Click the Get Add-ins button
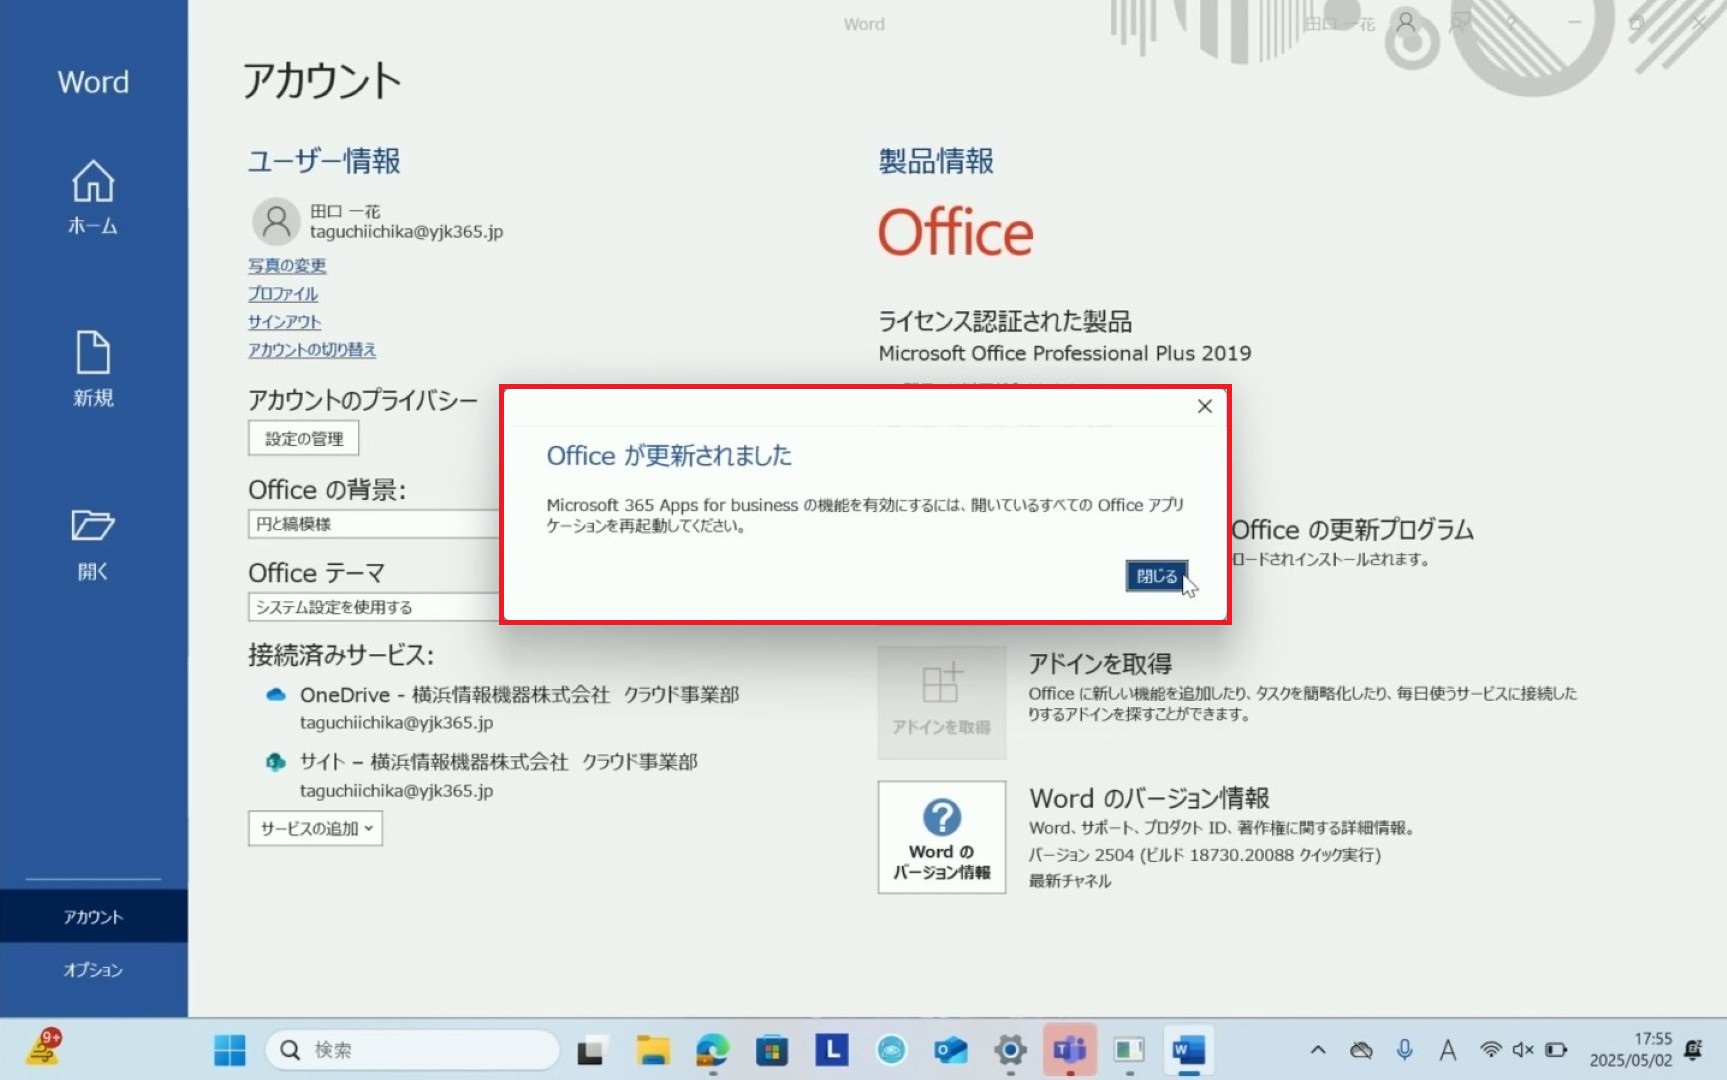 point(942,702)
